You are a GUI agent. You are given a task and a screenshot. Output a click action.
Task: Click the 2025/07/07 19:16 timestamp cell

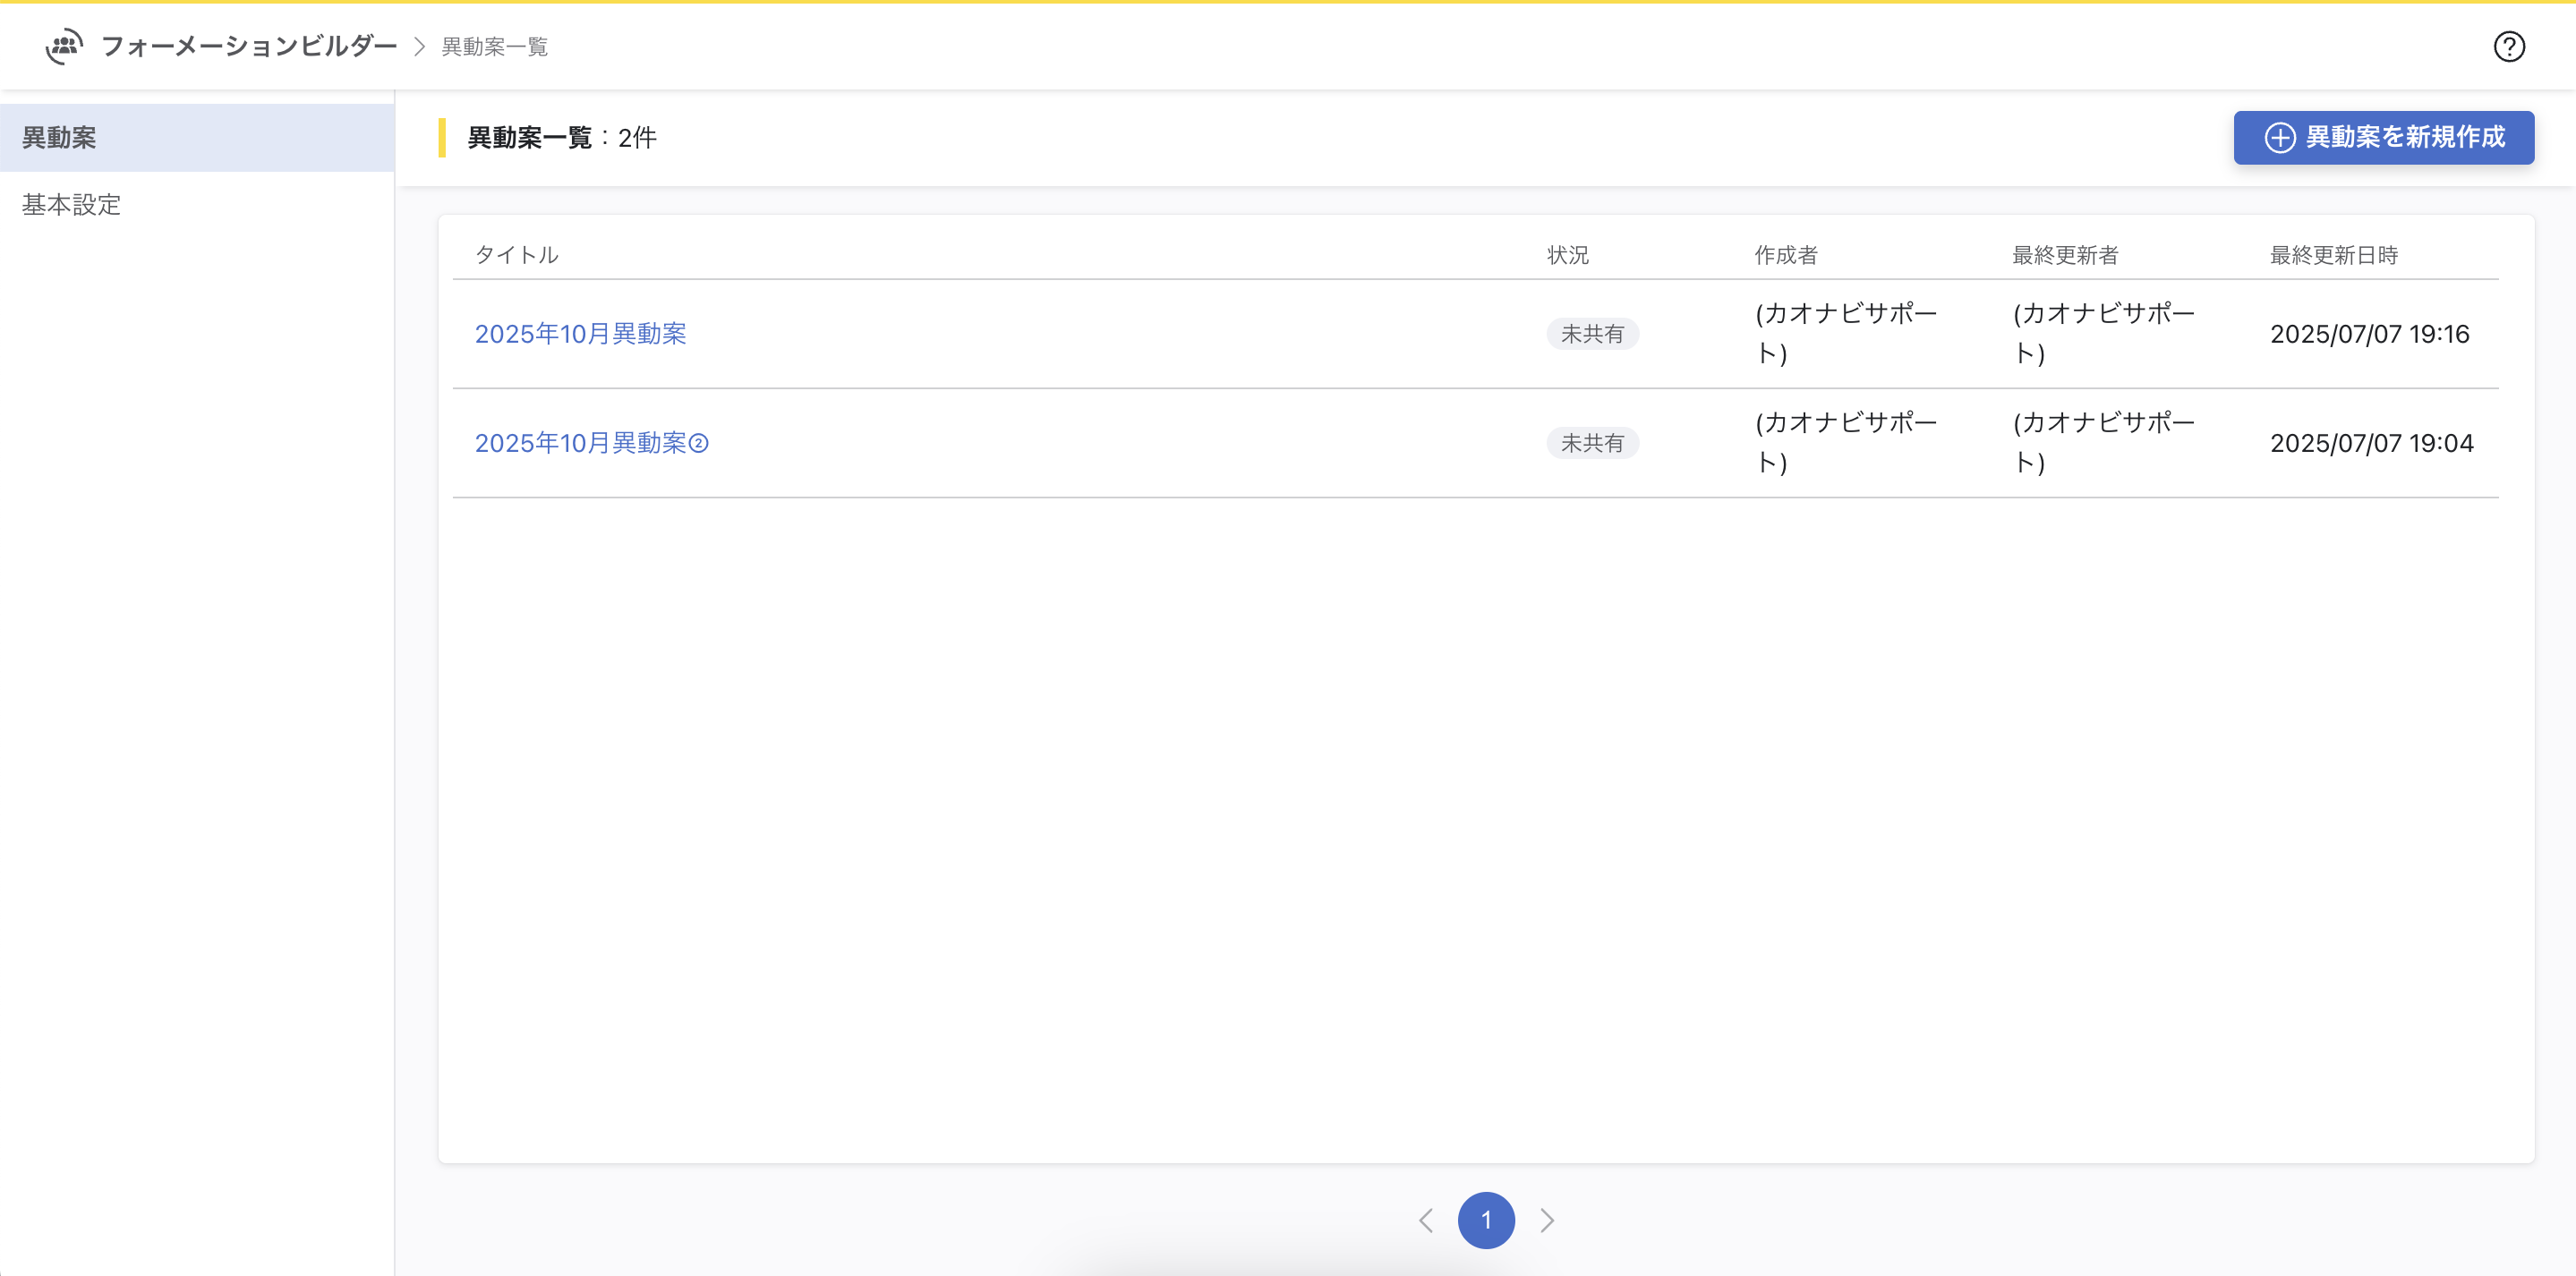2369,334
